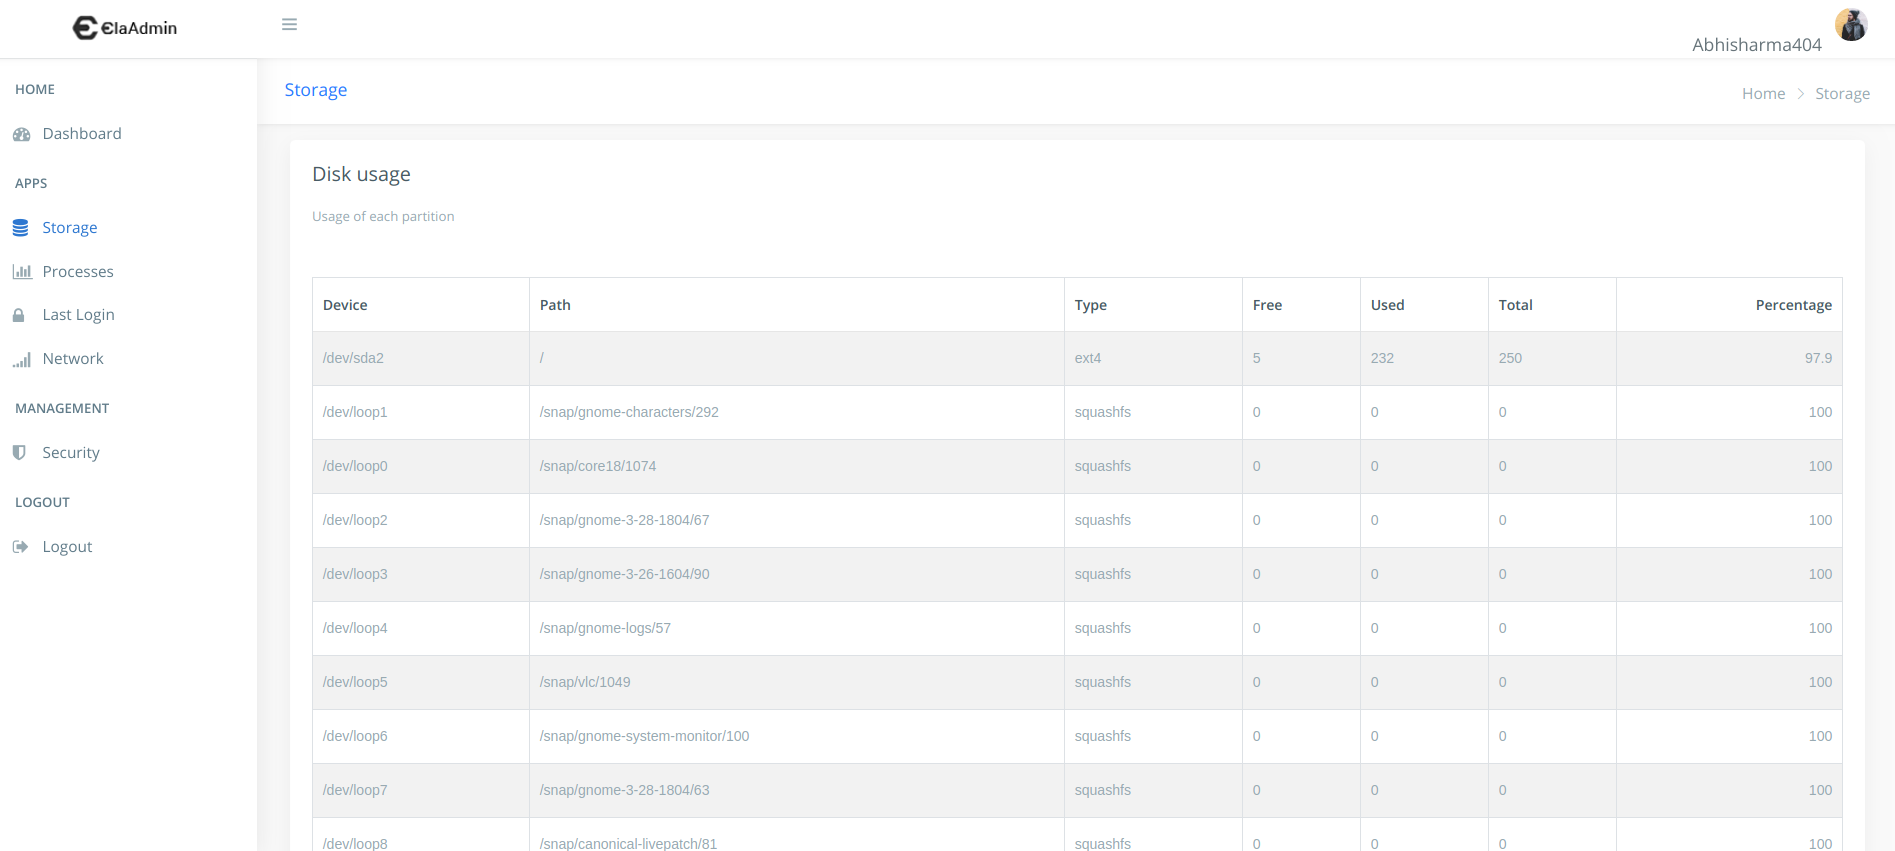
Task: Click the Storage database icon
Action: [x=20, y=228]
